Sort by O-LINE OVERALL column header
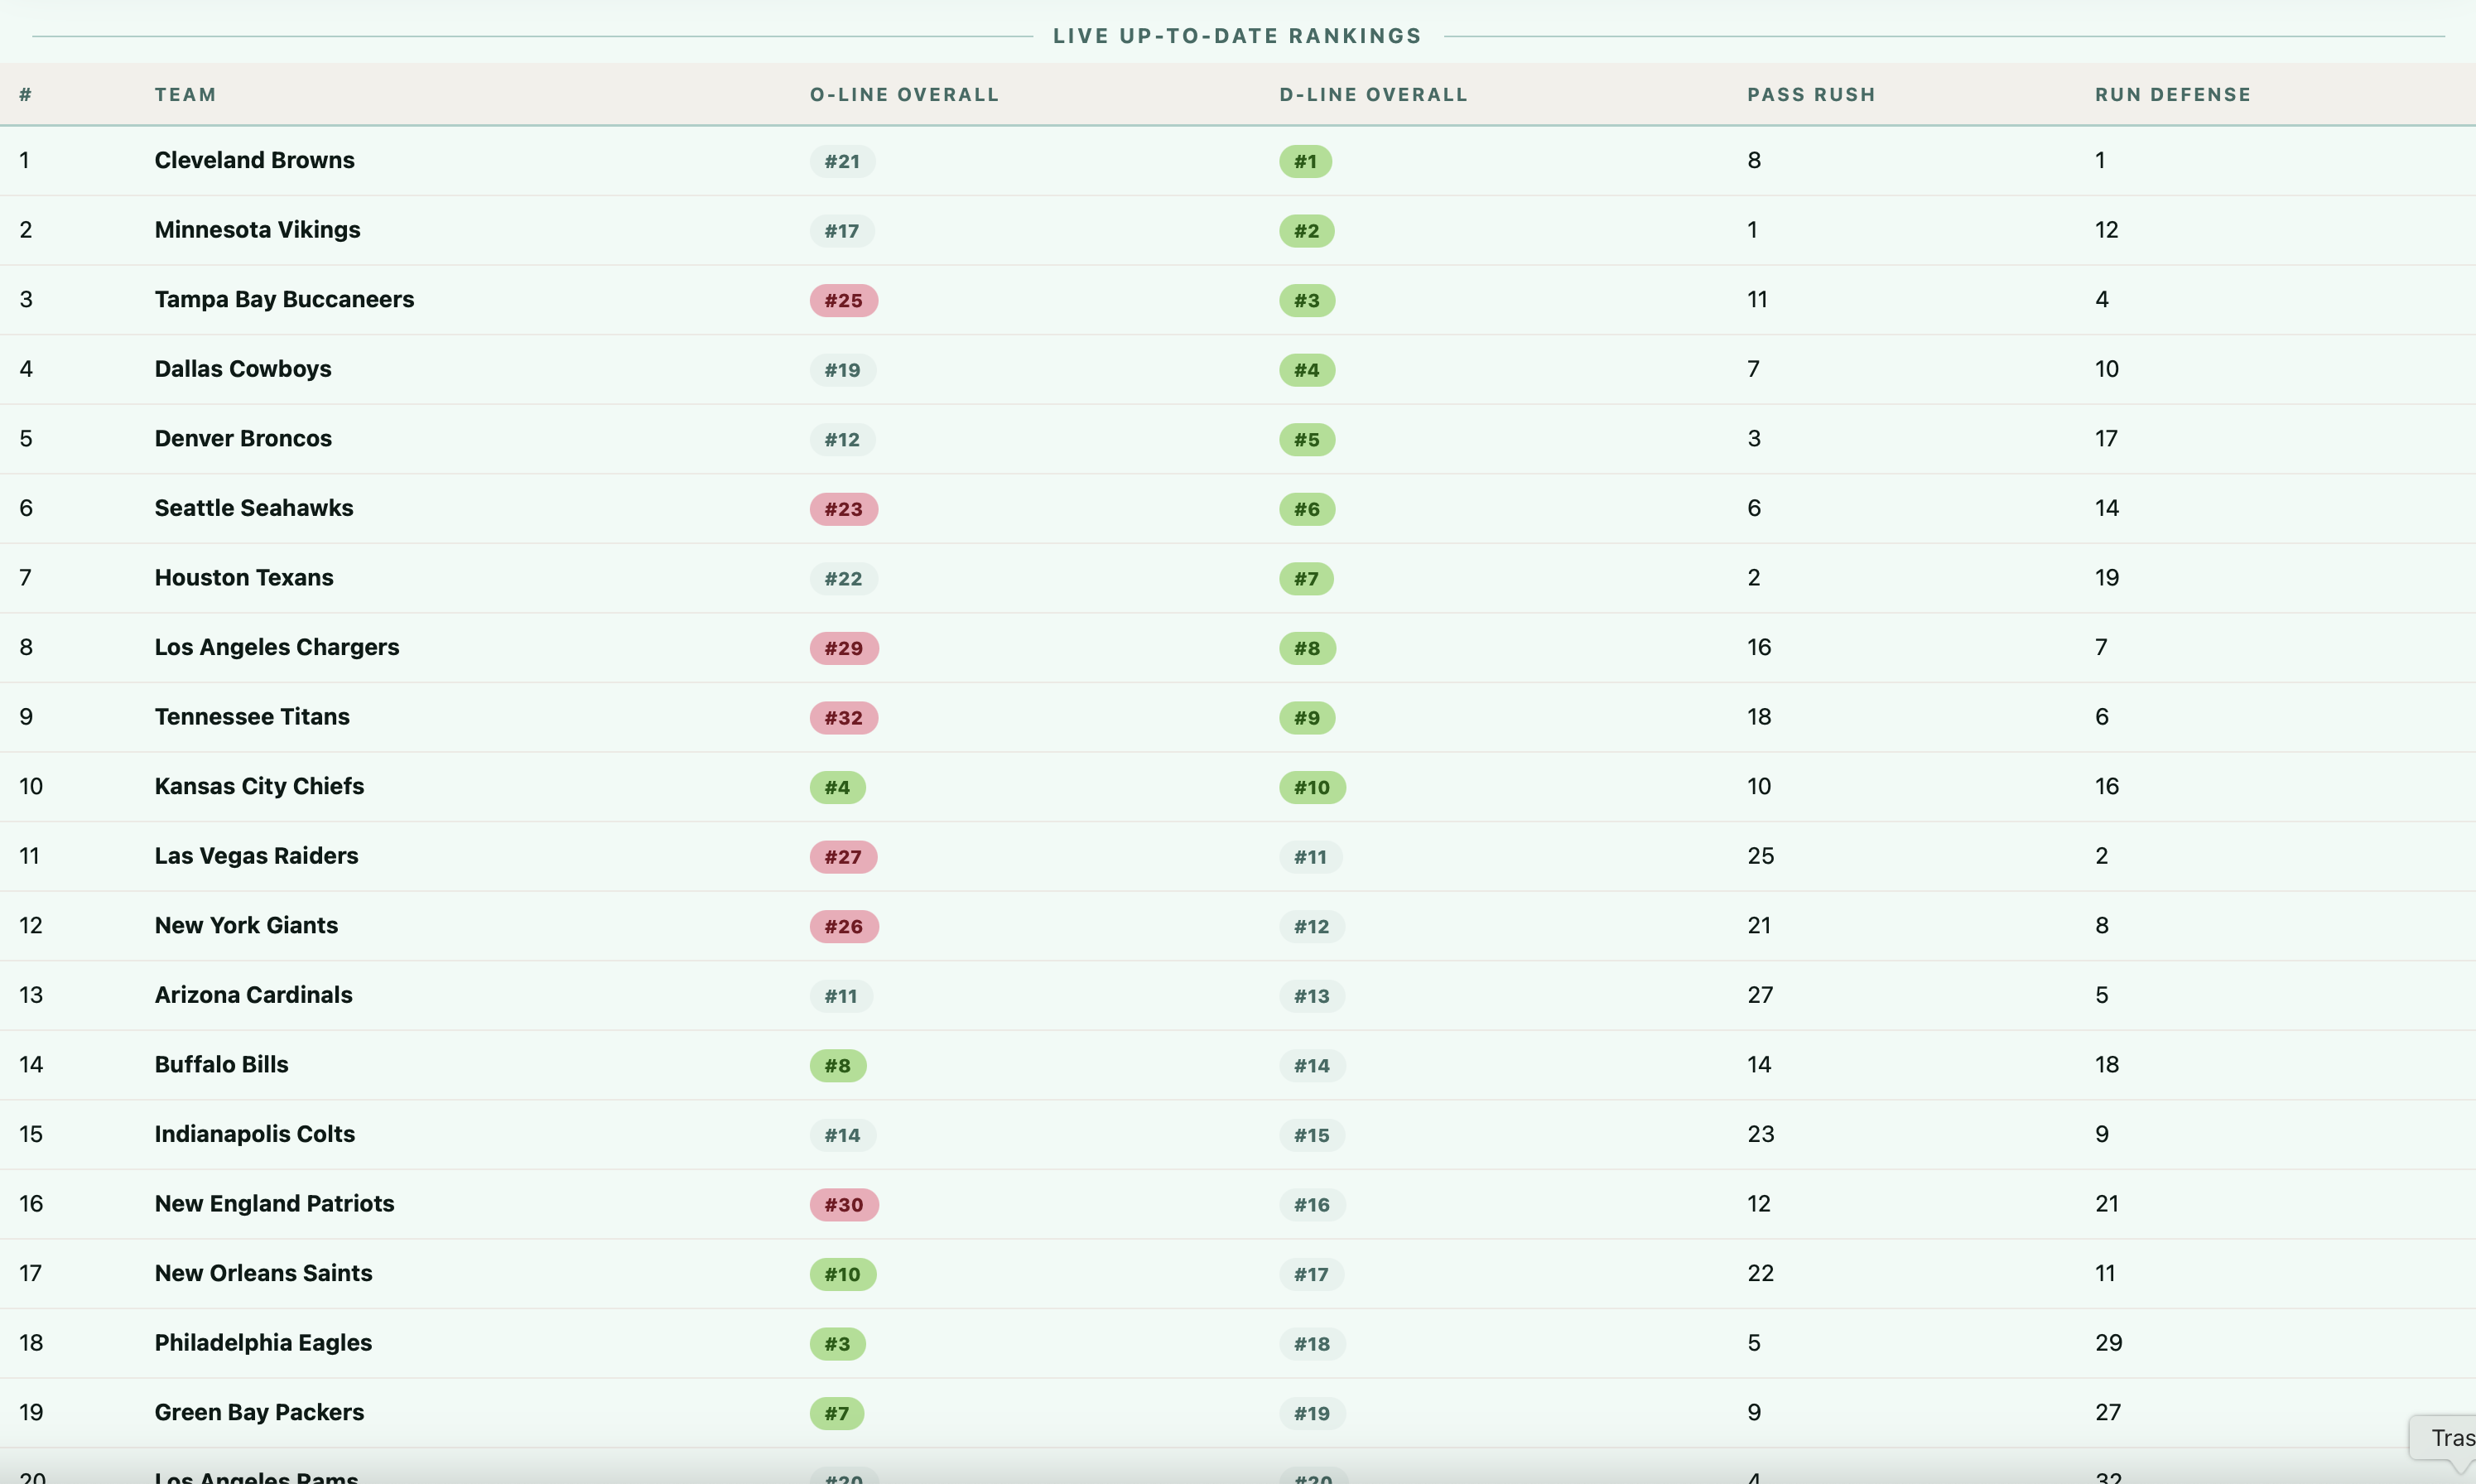The height and width of the screenshot is (1484, 2476). (x=904, y=94)
